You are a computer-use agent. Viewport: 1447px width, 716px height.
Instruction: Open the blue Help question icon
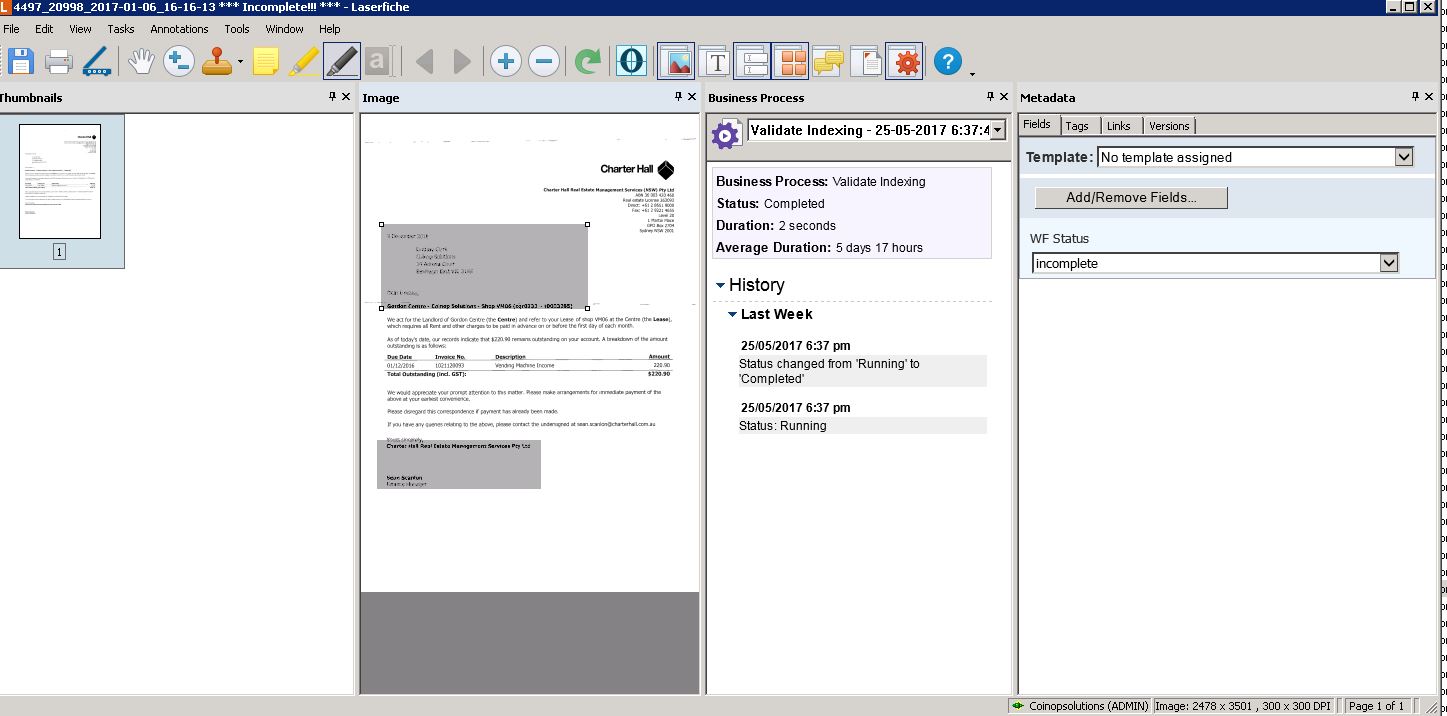point(947,62)
